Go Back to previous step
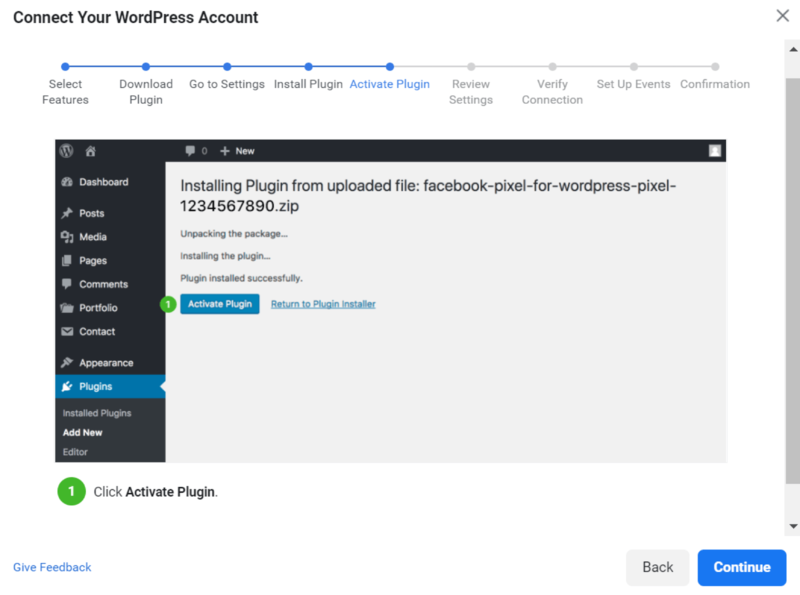The height and width of the screenshot is (595, 800). tap(657, 567)
